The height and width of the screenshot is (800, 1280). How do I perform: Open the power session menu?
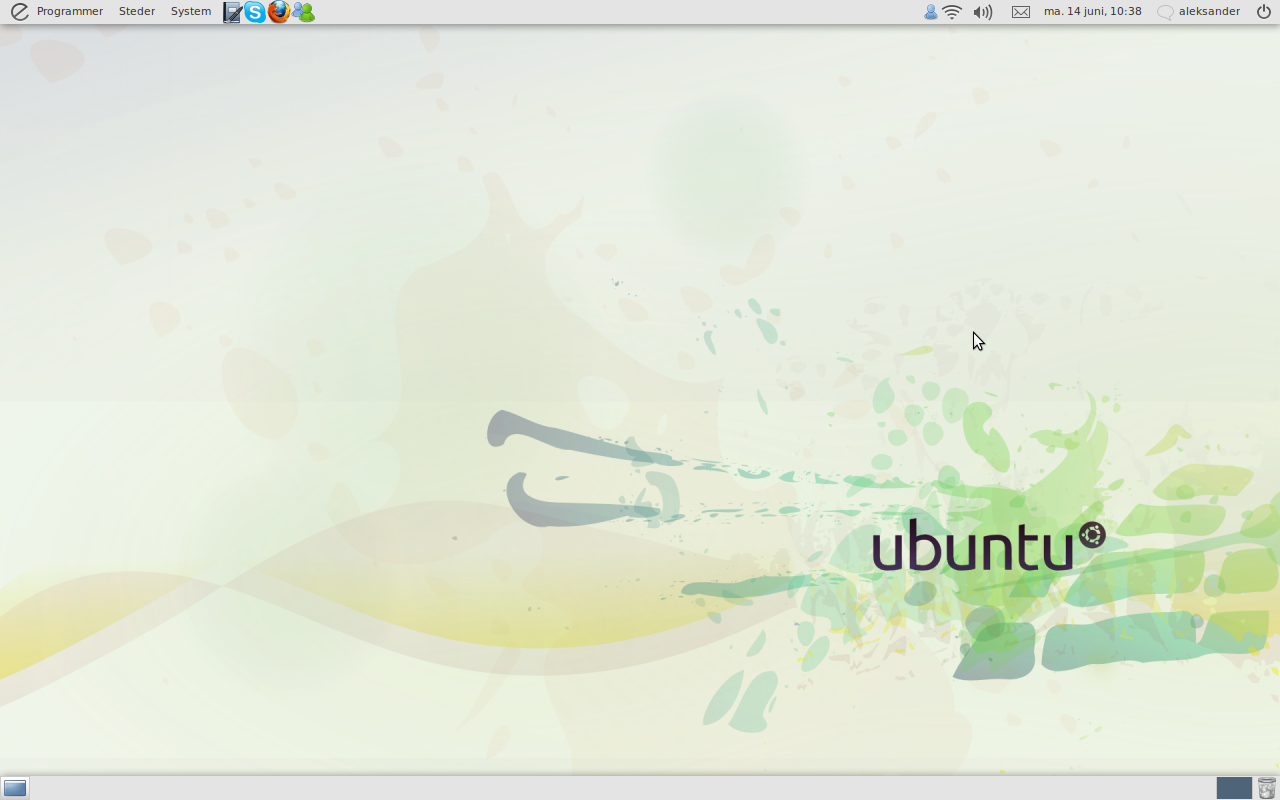coord(1264,12)
